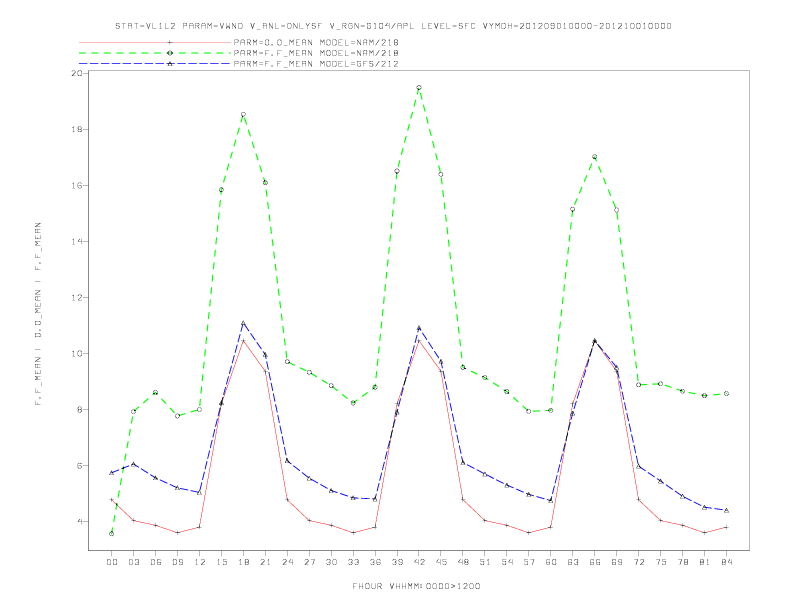Viewport: 792px width, 612px height.
Task: Click x-axis tick label 75
Action: click(x=661, y=562)
